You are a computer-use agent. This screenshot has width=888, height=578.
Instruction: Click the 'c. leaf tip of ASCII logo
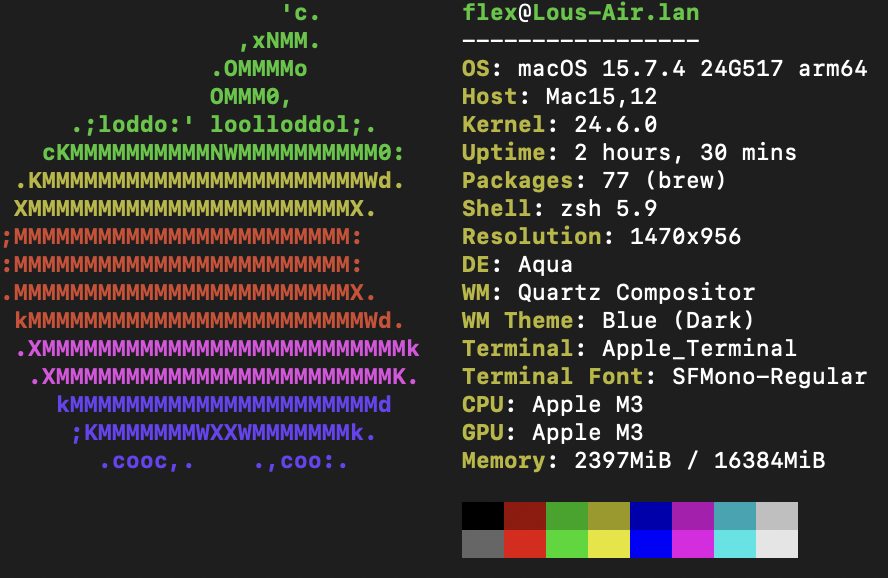pos(301,13)
